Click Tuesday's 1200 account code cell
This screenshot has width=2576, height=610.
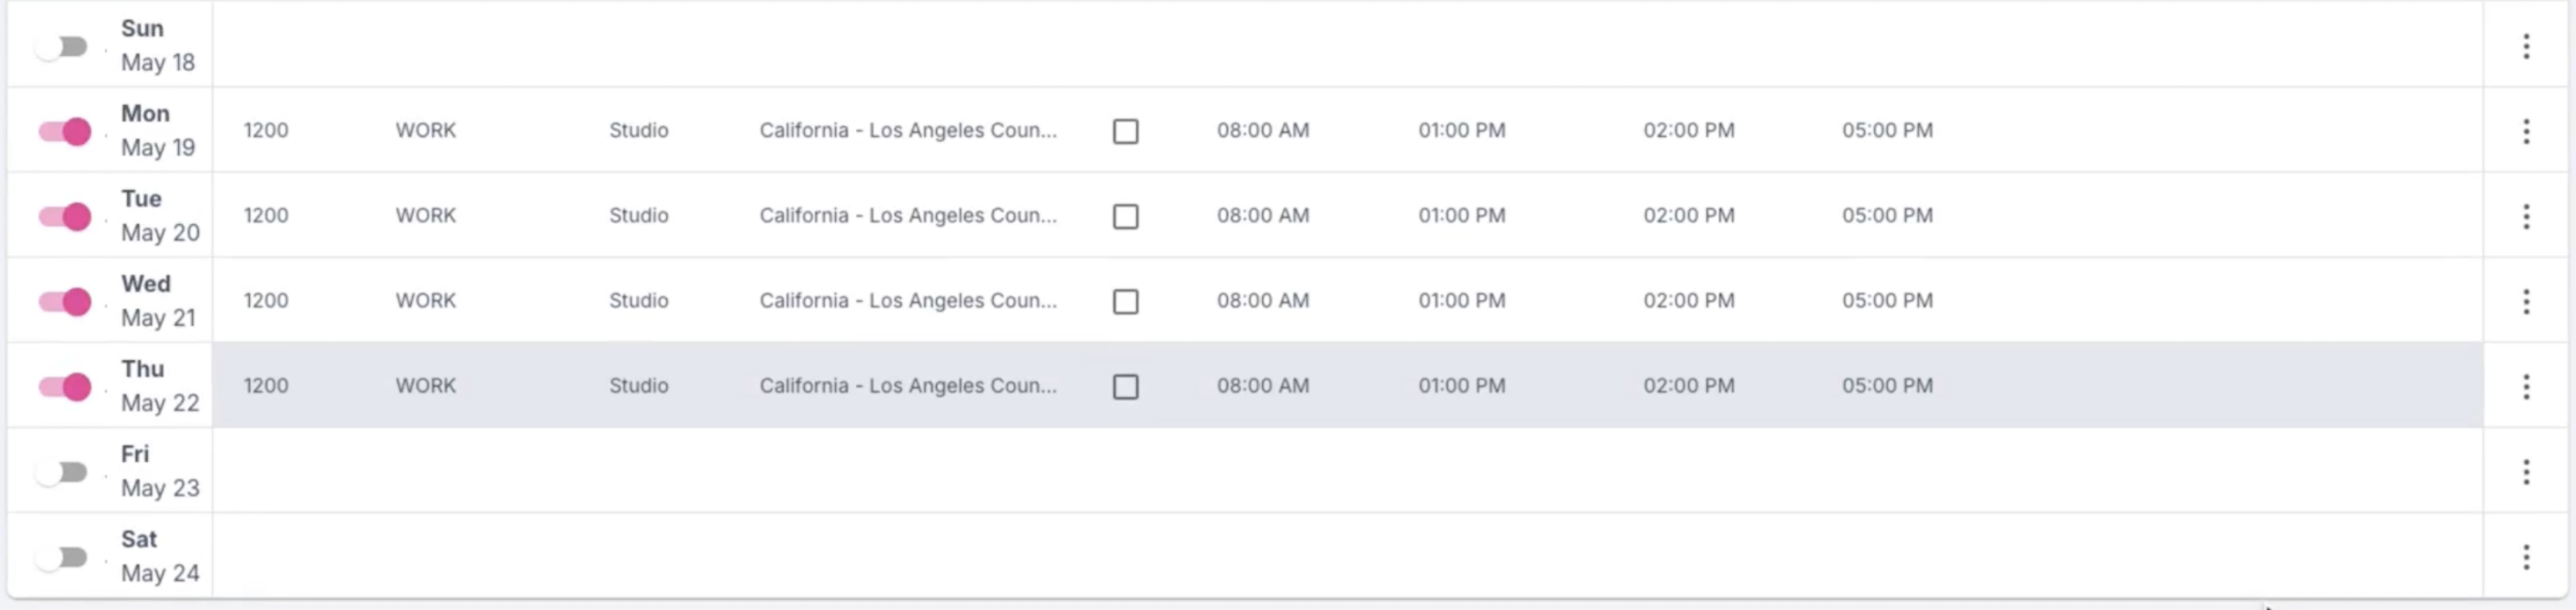point(265,215)
